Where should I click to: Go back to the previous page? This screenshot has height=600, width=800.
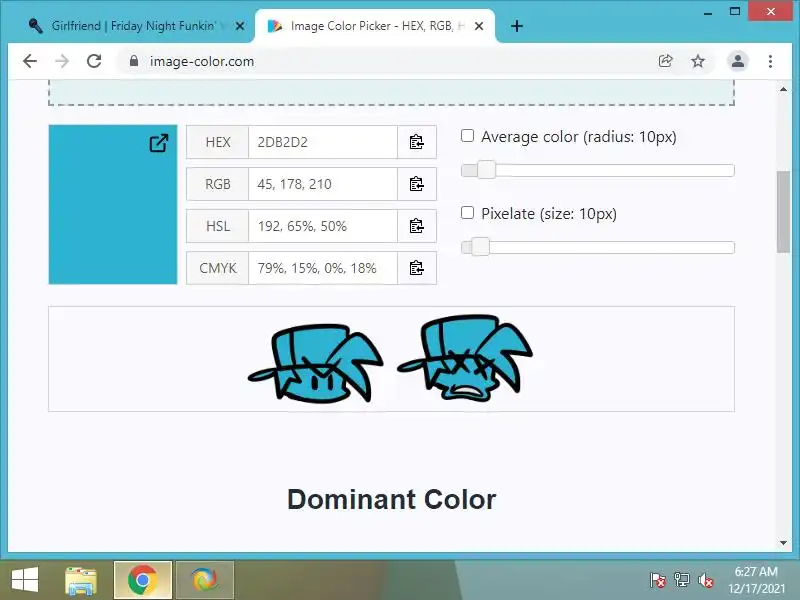pyautogui.click(x=30, y=61)
